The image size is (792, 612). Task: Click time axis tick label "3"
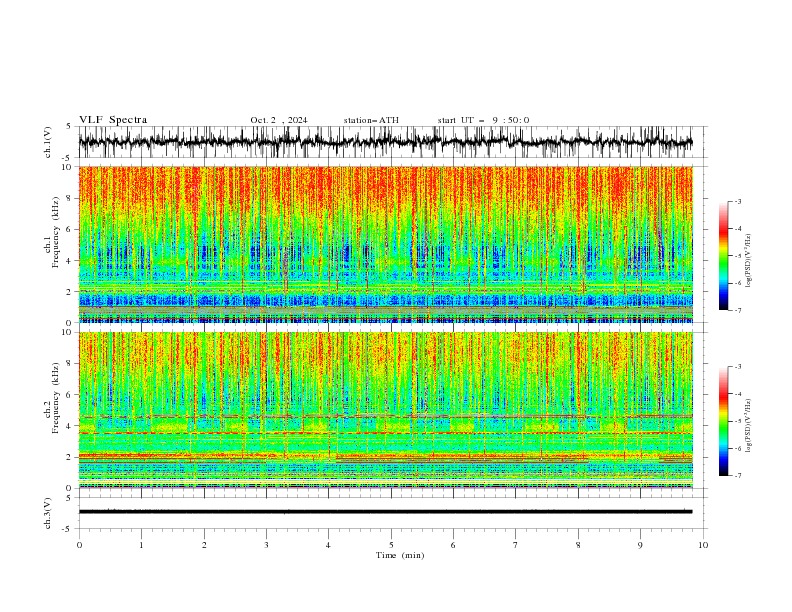pos(266,545)
